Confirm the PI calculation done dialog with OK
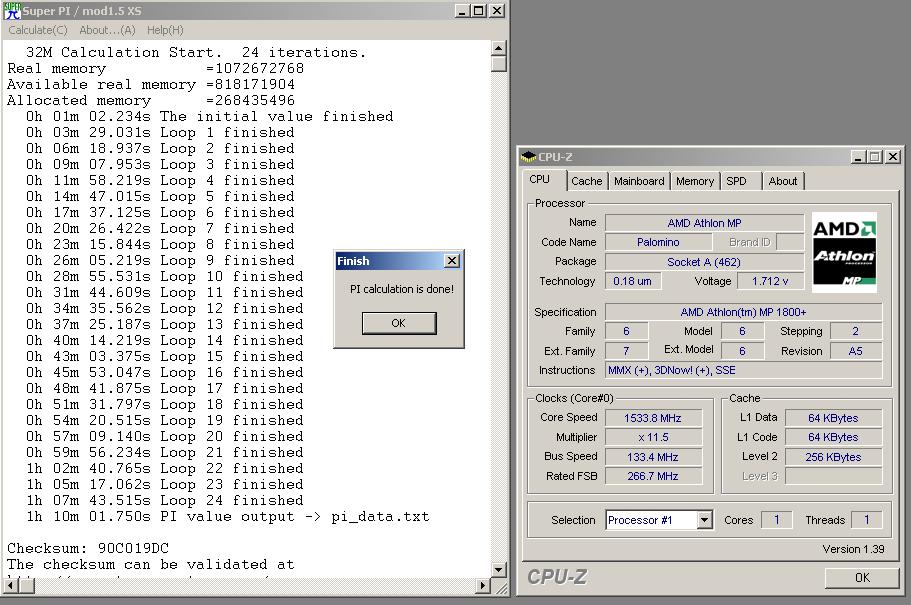 tap(399, 323)
